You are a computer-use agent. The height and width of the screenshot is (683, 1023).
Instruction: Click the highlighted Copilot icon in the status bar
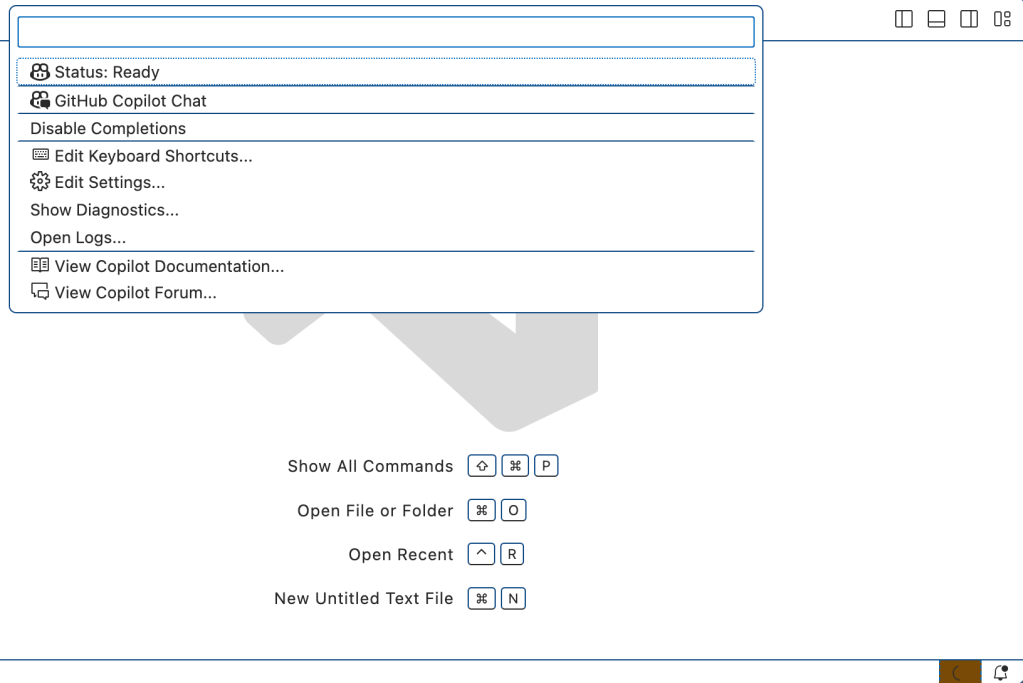click(x=958, y=672)
